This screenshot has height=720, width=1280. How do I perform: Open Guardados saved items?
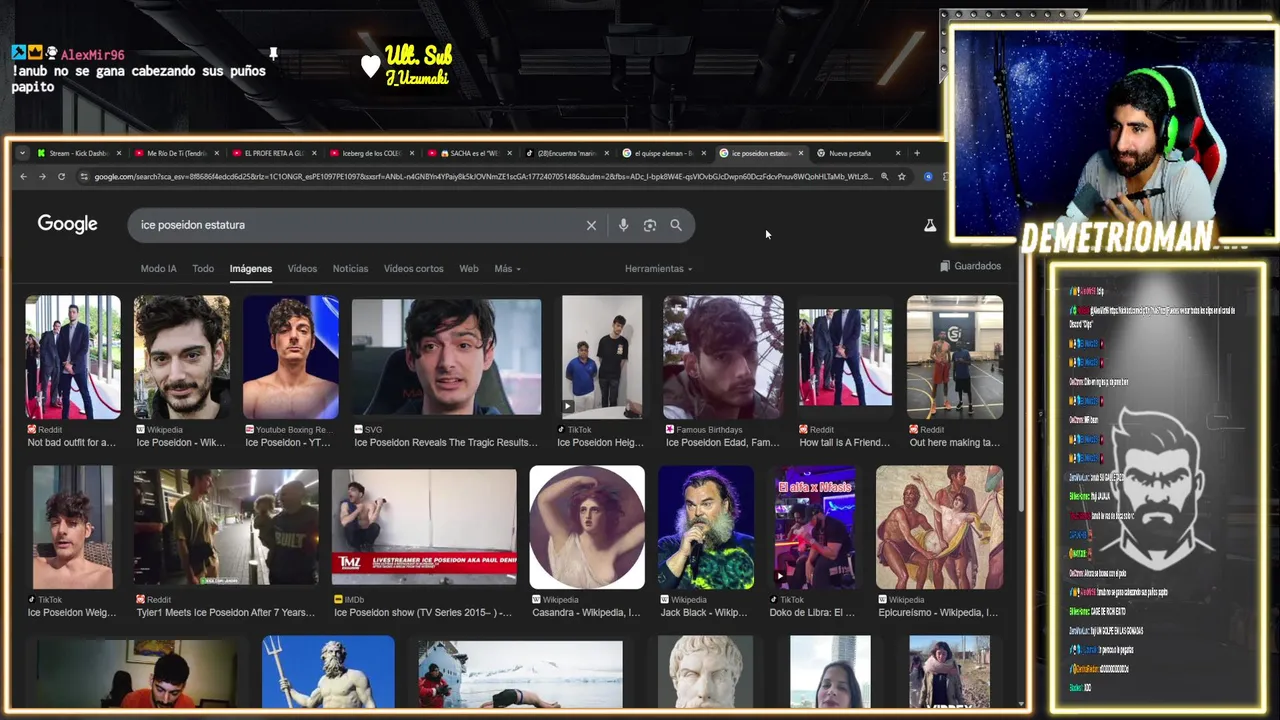(x=970, y=266)
